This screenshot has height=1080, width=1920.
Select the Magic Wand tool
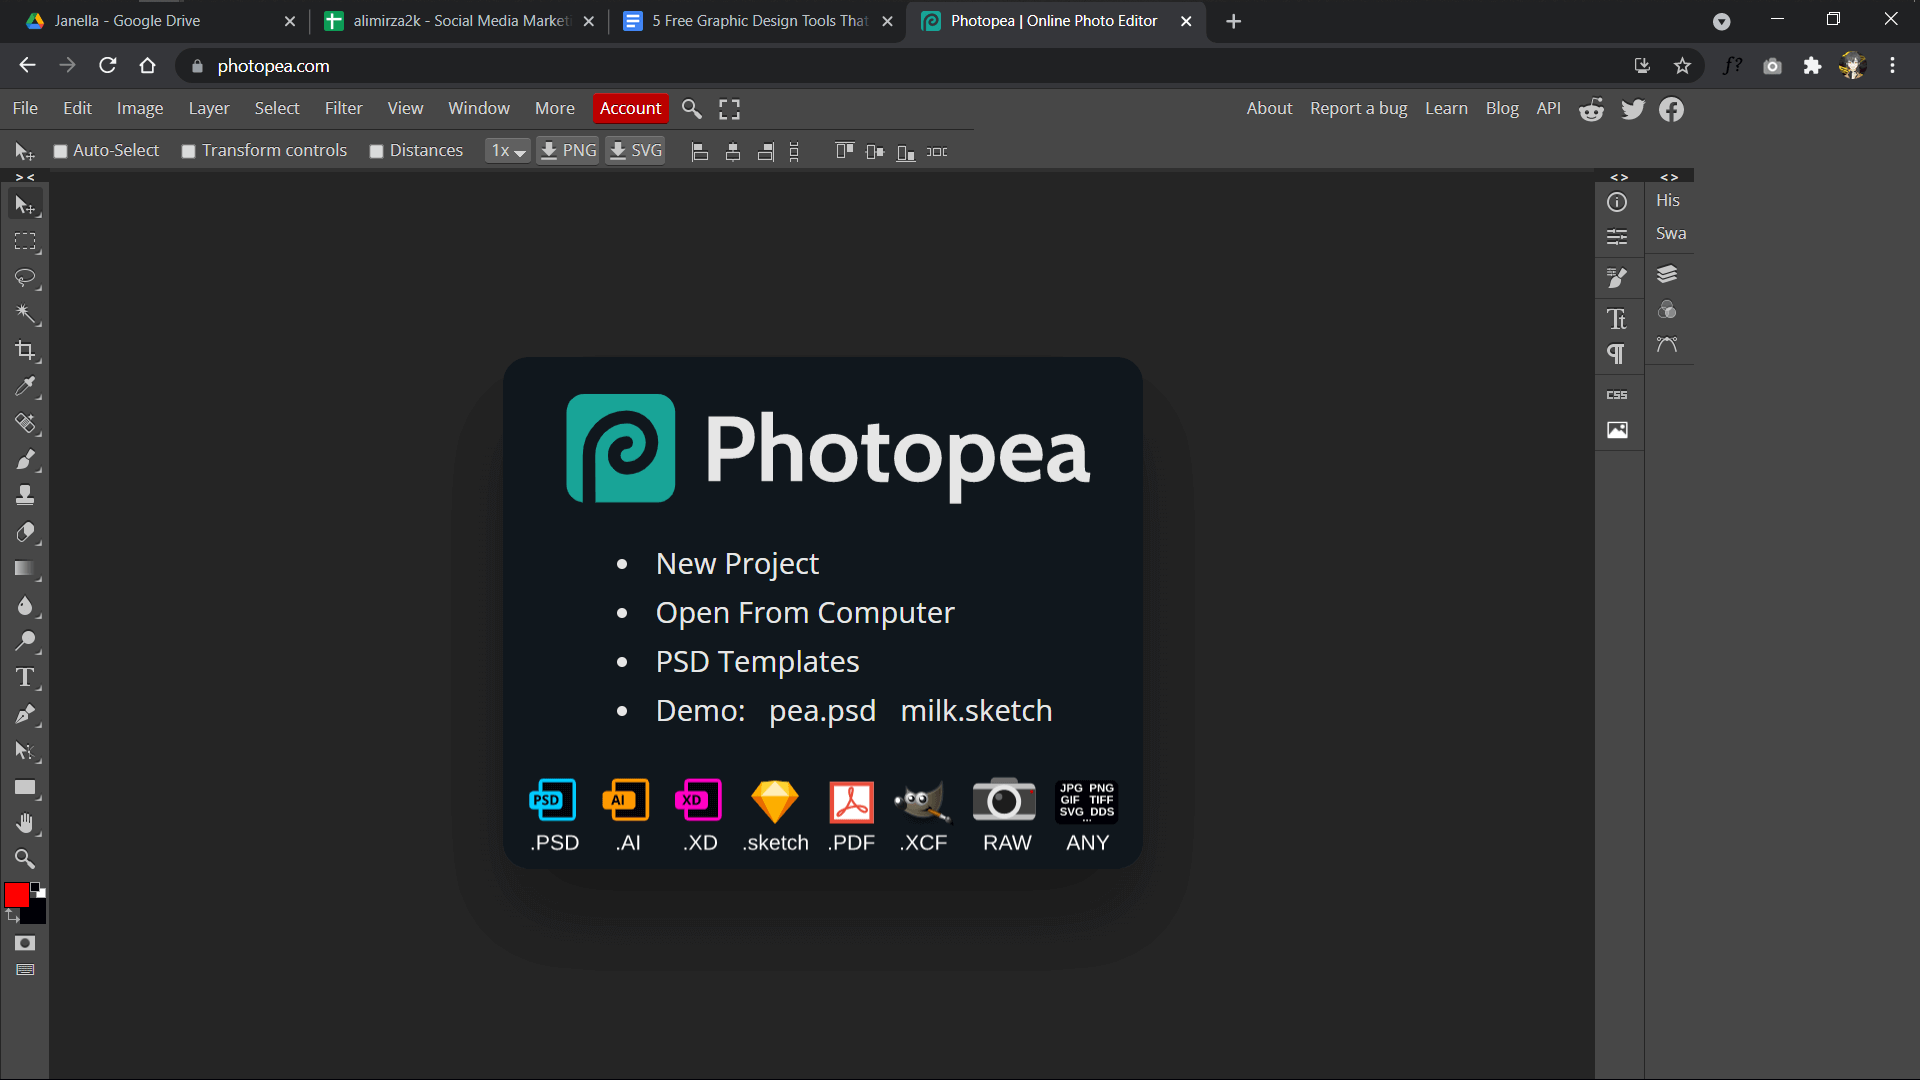click(25, 315)
